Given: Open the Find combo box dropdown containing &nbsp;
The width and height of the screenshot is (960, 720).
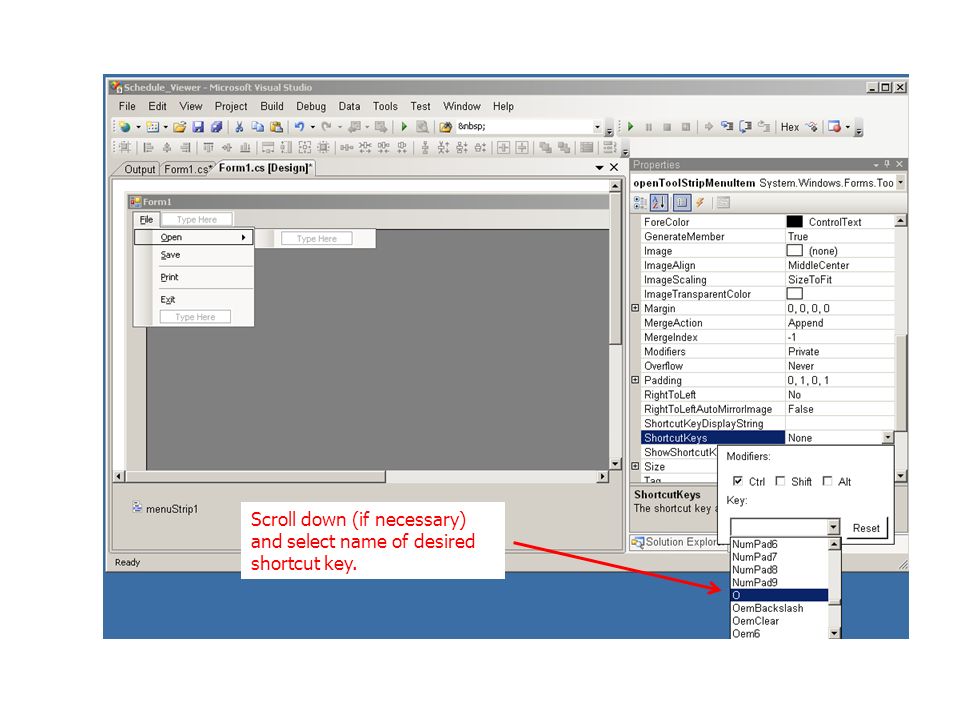Looking at the screenshot, I should 597,127.
